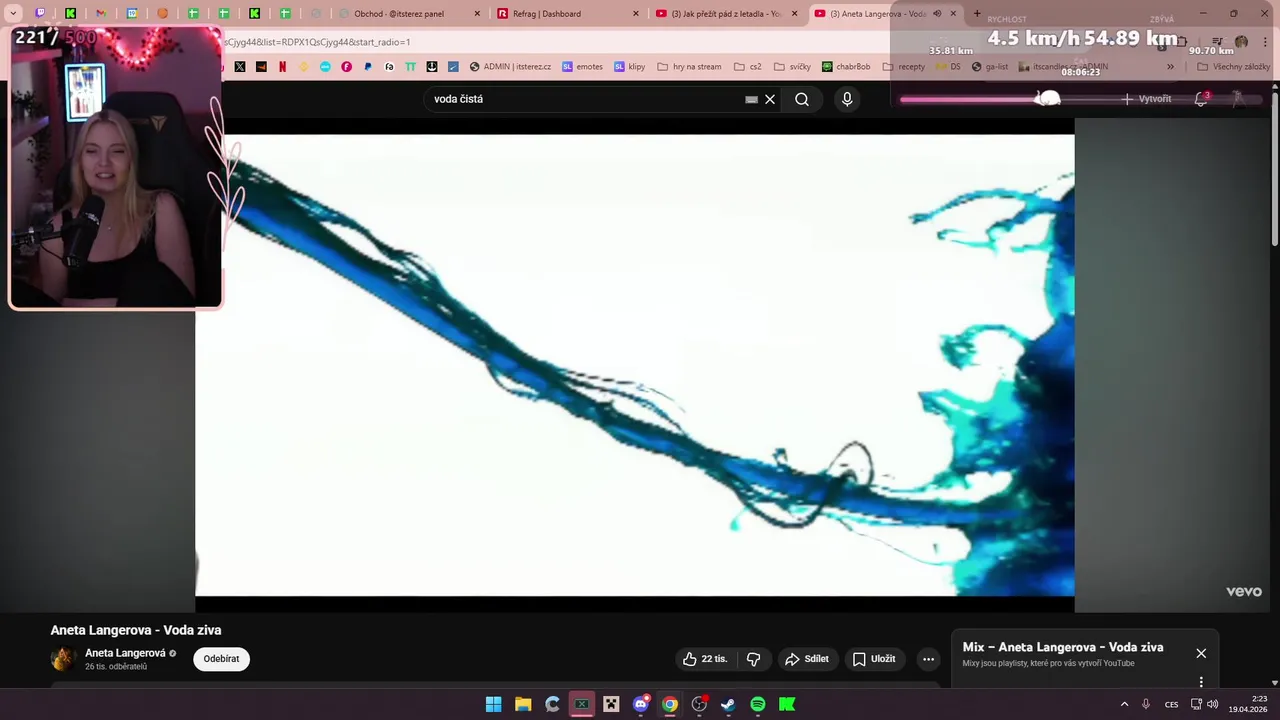The height and width of the screenshot is (720, 1280).
Task: Switch keyboard language CES indicator
Action: 1171,704
